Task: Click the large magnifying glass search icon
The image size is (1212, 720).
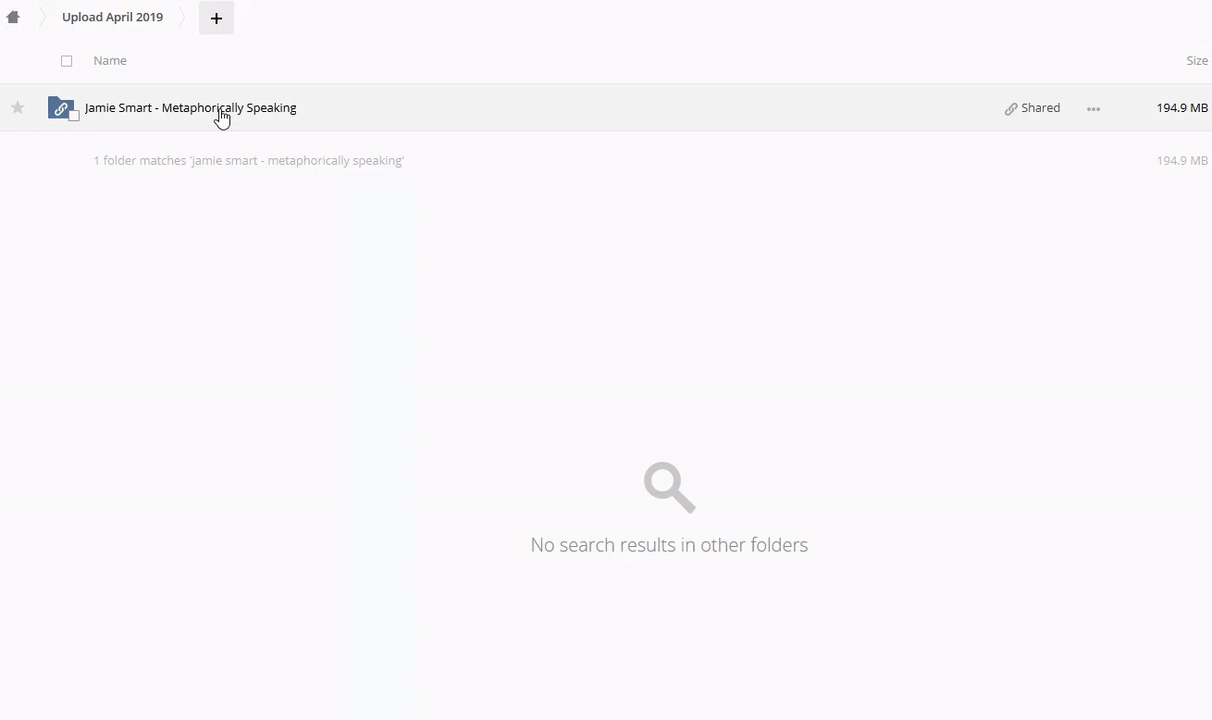Action: pyautogui.click(x=669, y=487)
